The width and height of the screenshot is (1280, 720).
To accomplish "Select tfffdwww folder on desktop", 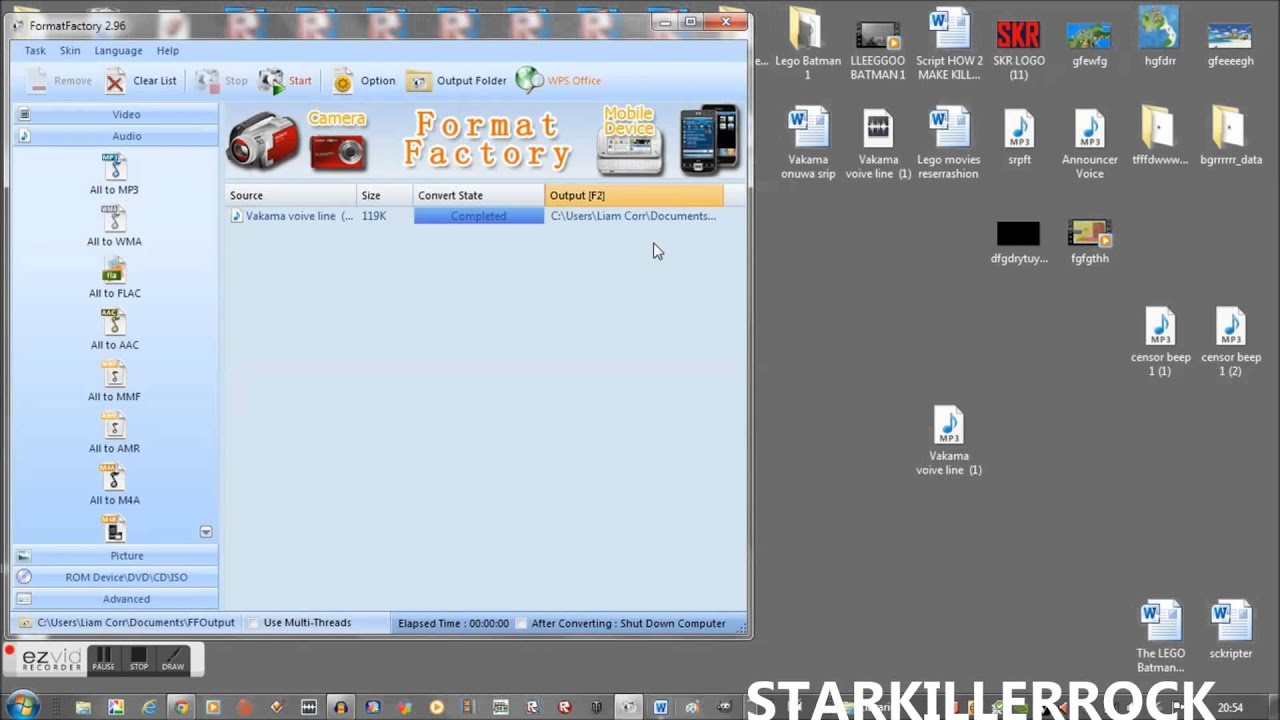I will (x=1160, y=136).
